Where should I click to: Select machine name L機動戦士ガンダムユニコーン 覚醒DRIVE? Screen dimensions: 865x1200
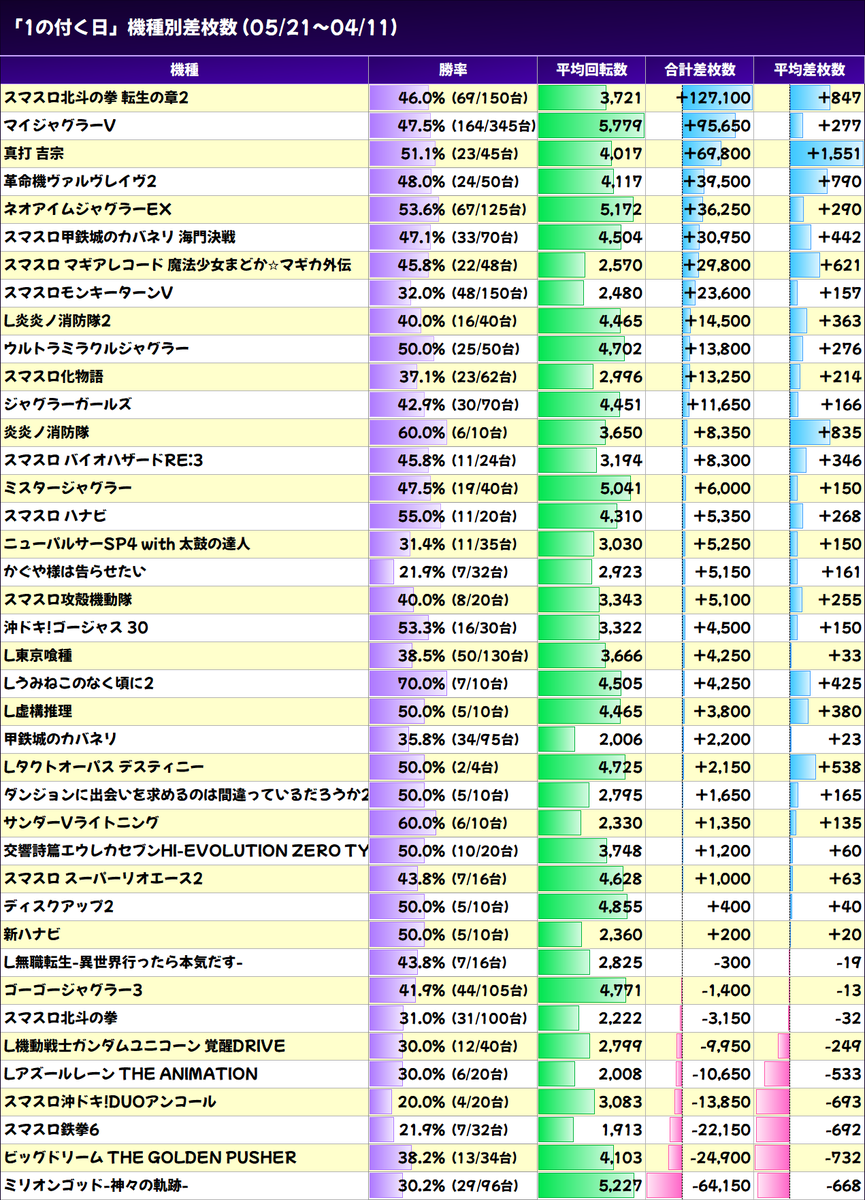(x=145, y=1046)
